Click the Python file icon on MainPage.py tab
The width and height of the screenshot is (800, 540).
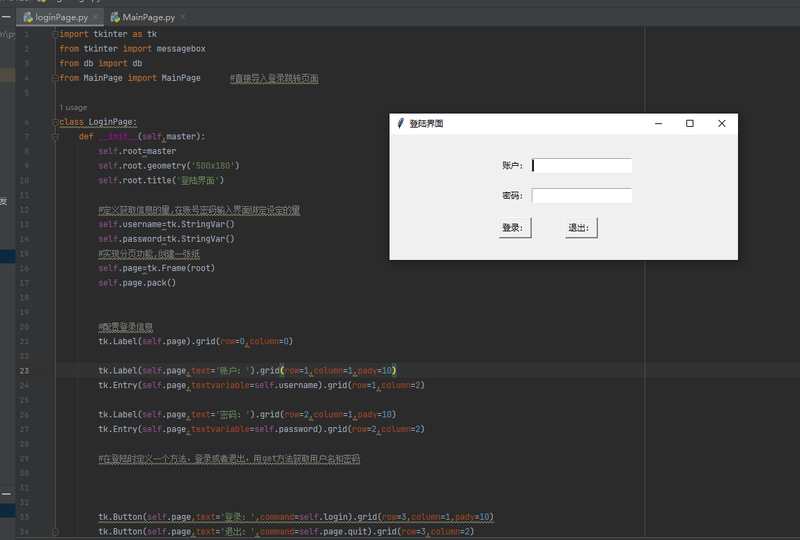pyautogui.click(x=115, y=17)
